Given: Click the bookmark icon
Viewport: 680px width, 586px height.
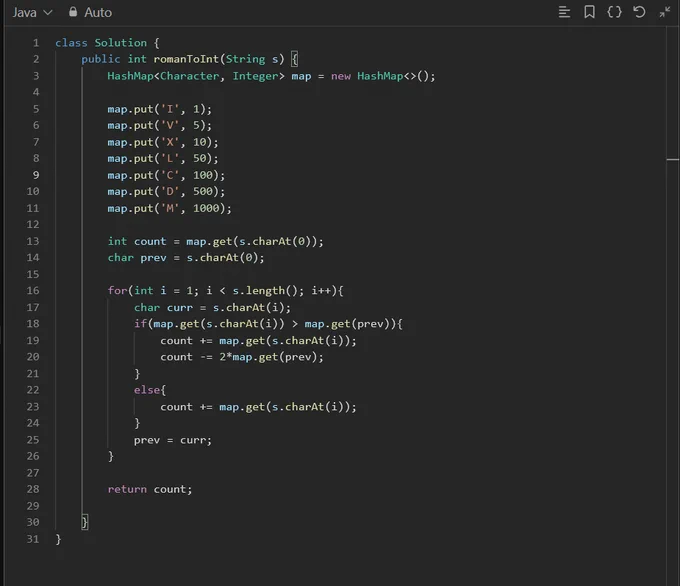Looking at the screenshot, I should 589,12.
